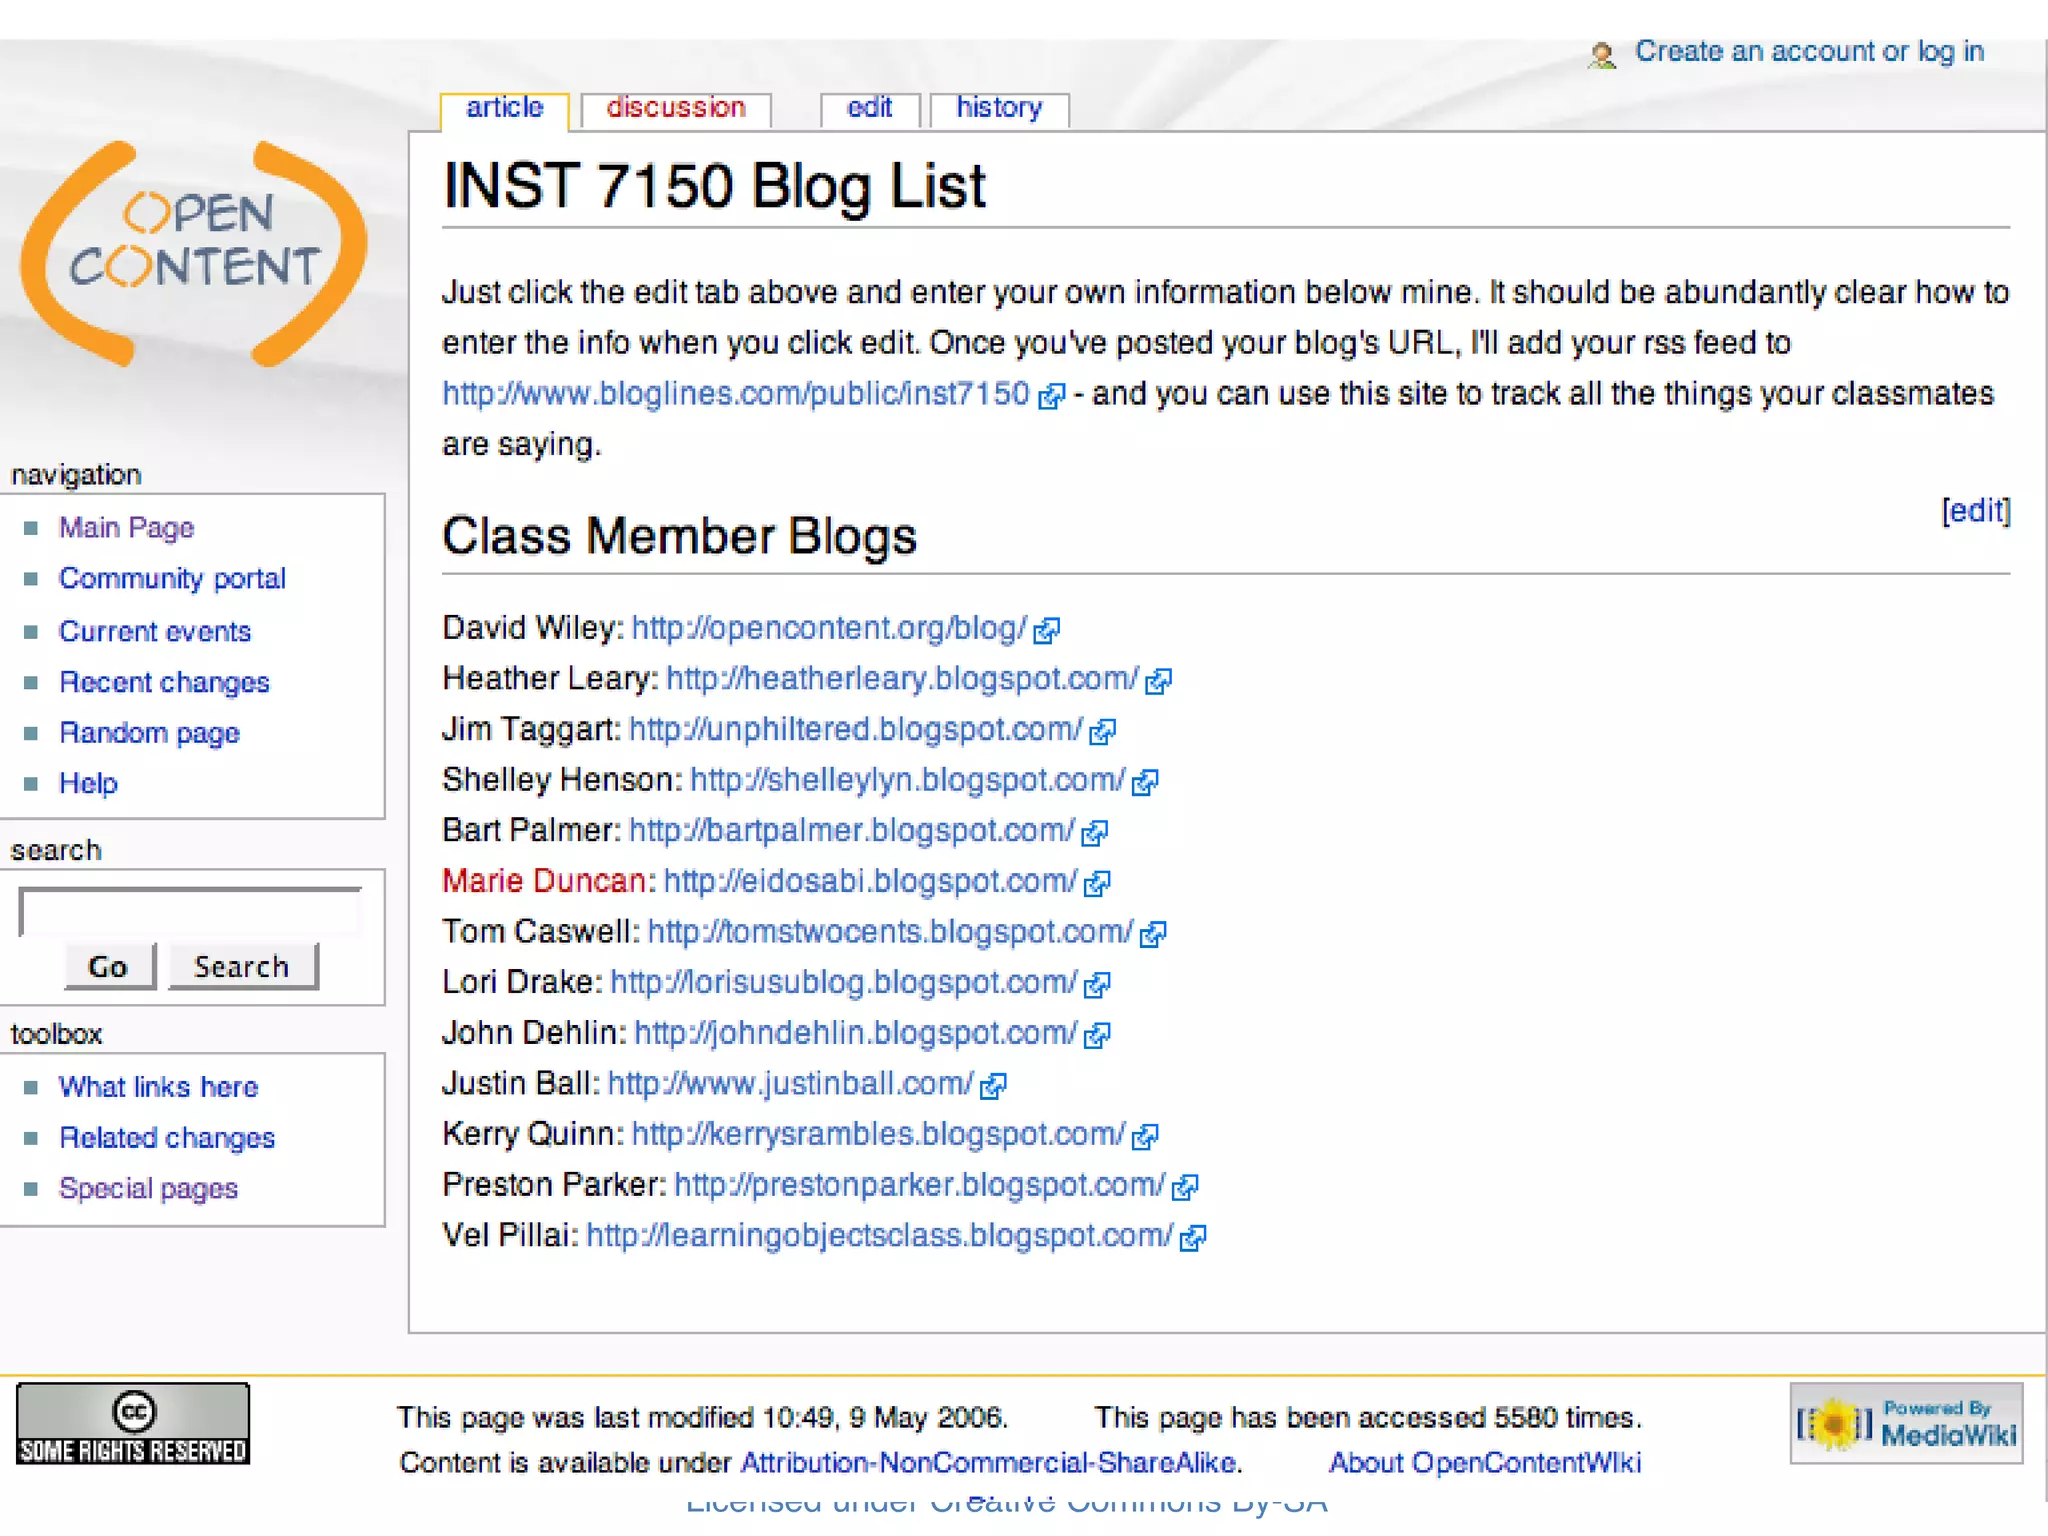Image resolution: width=2048 pixels, height=1536 pixels.
Task: Click the Class Member Blogs section edit link
Action: pos(1975,511)
